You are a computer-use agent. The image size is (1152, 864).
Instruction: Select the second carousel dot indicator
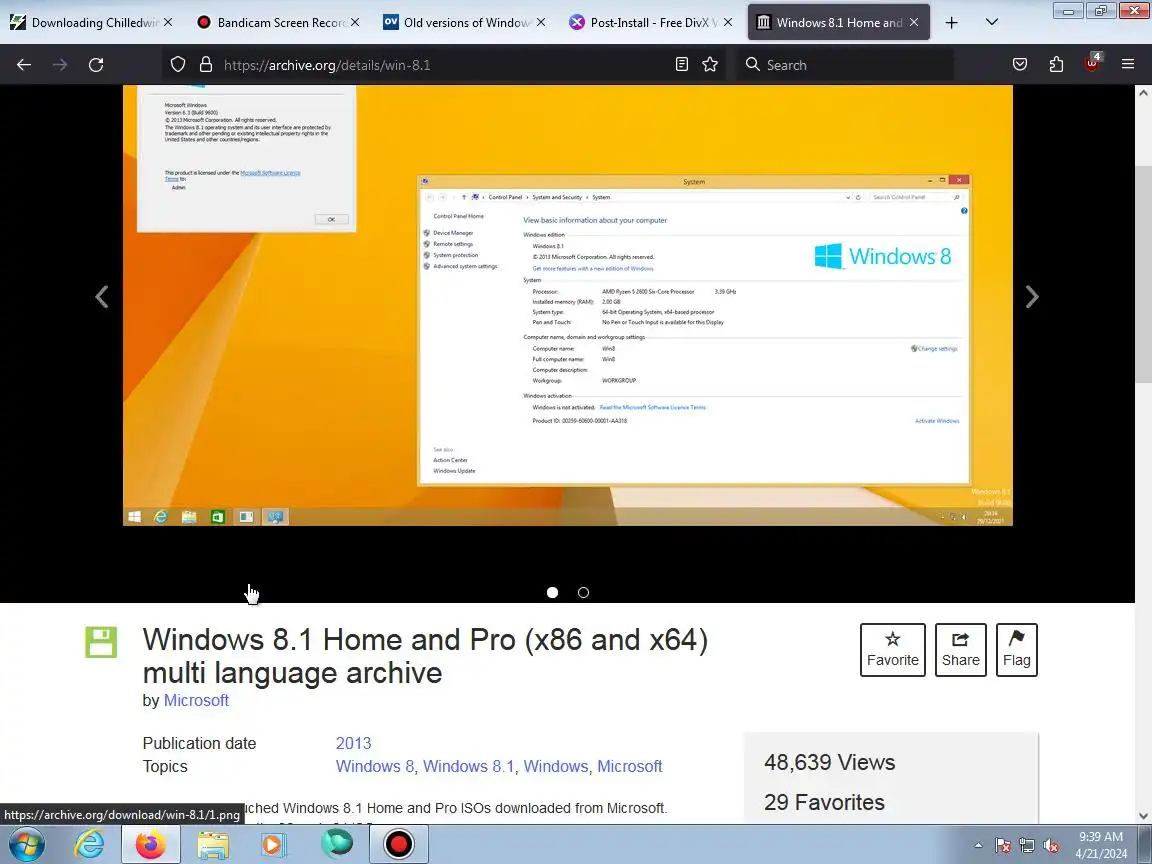[583, 592]
